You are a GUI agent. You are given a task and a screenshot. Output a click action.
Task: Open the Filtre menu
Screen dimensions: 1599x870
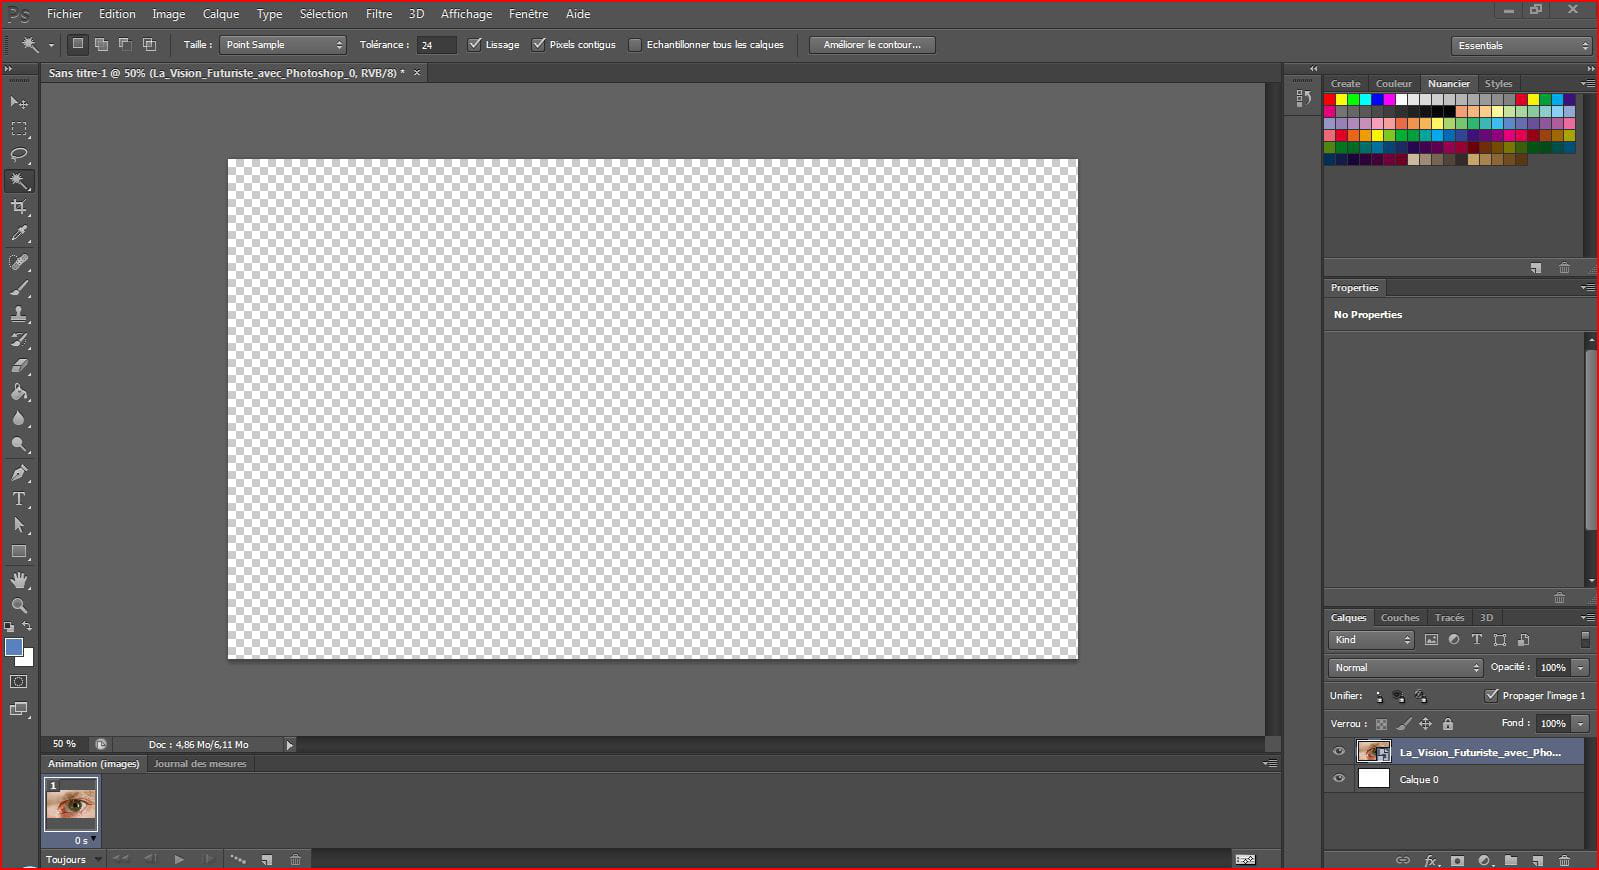pyautogui.click(x=379, y=14)
